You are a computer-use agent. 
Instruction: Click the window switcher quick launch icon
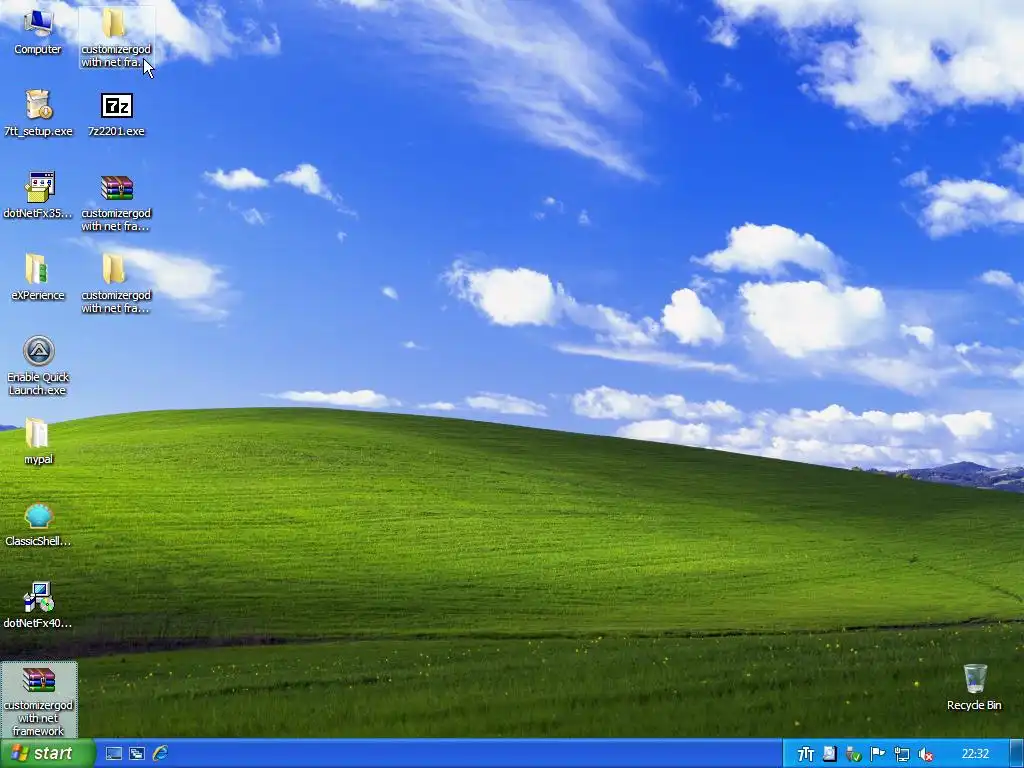point(136,754)
